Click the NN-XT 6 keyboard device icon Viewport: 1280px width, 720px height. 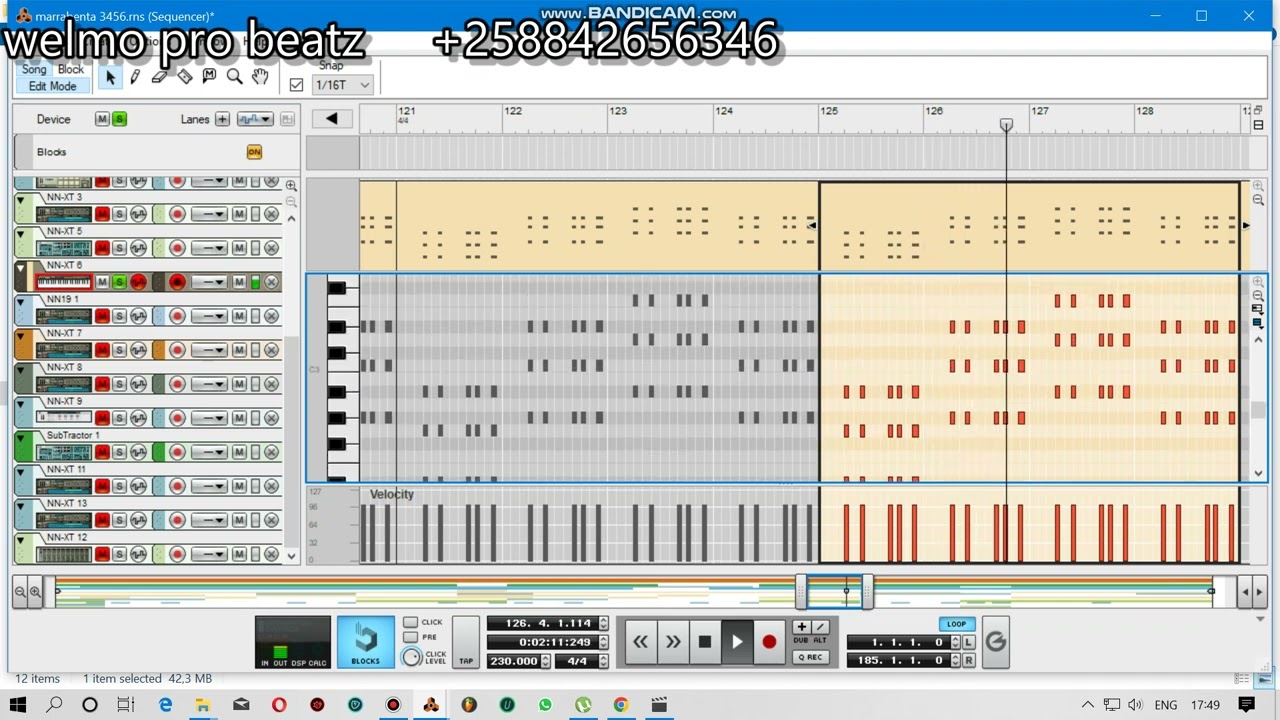click(64, 283)
